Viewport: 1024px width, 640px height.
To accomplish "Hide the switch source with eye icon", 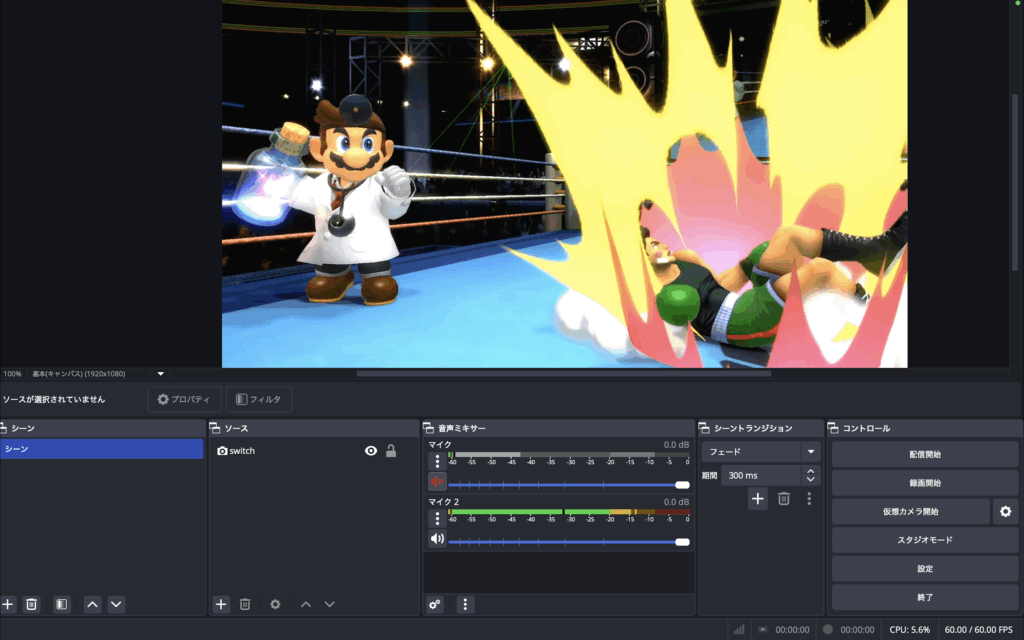I will tap(371, 451).
